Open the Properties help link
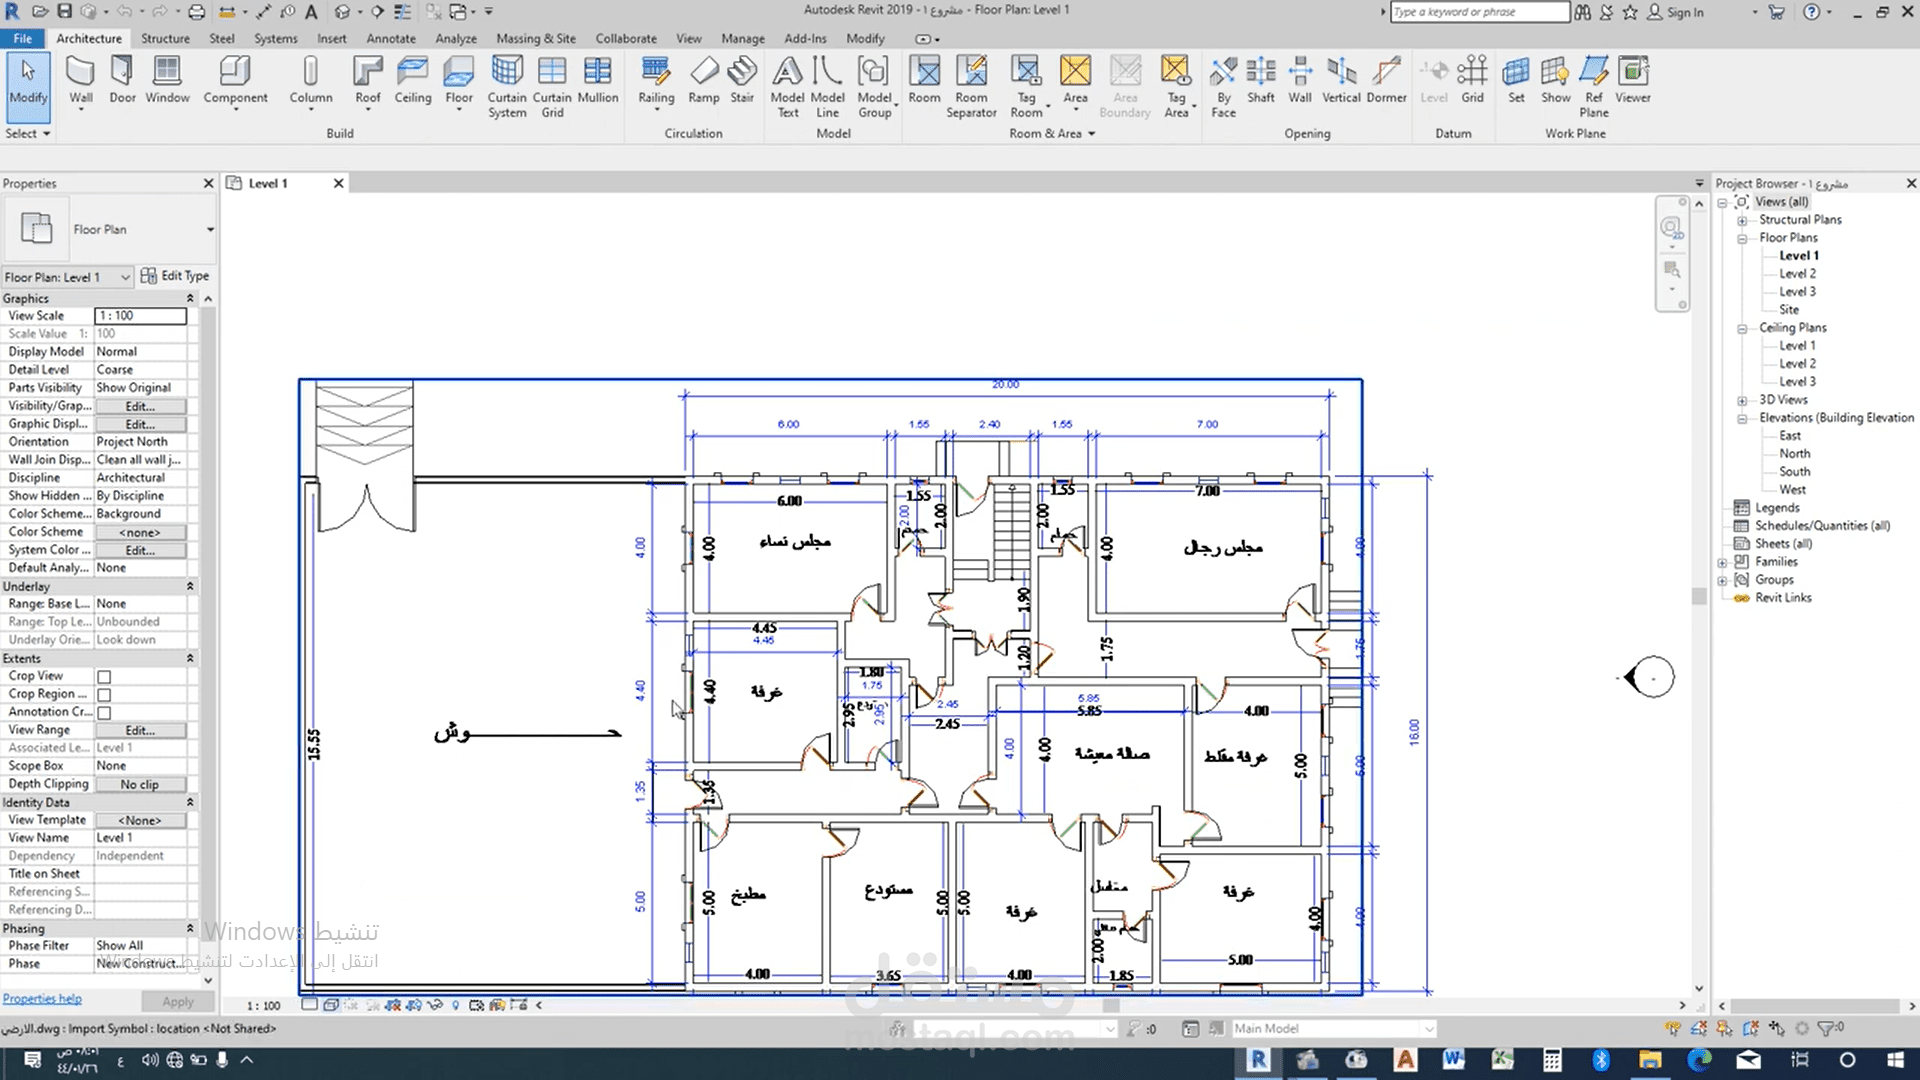 click(x=42, y=998)
